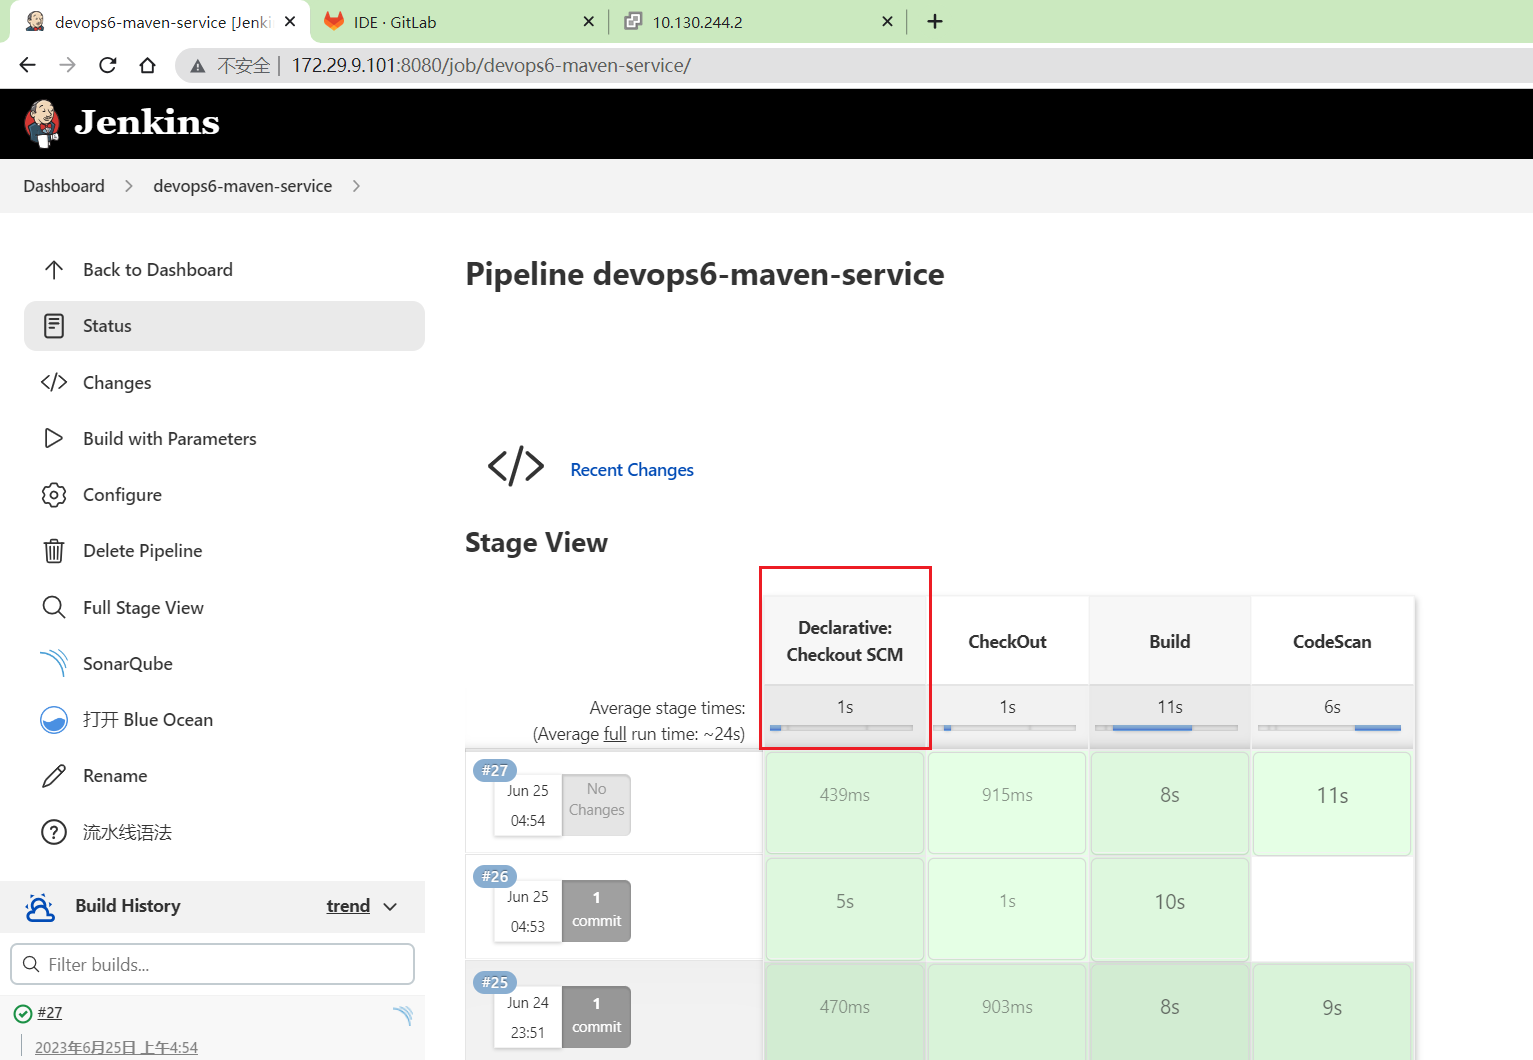Click the Delete Pipeline trash icon
1533x1060 pixels.
(x=54, y=551)
